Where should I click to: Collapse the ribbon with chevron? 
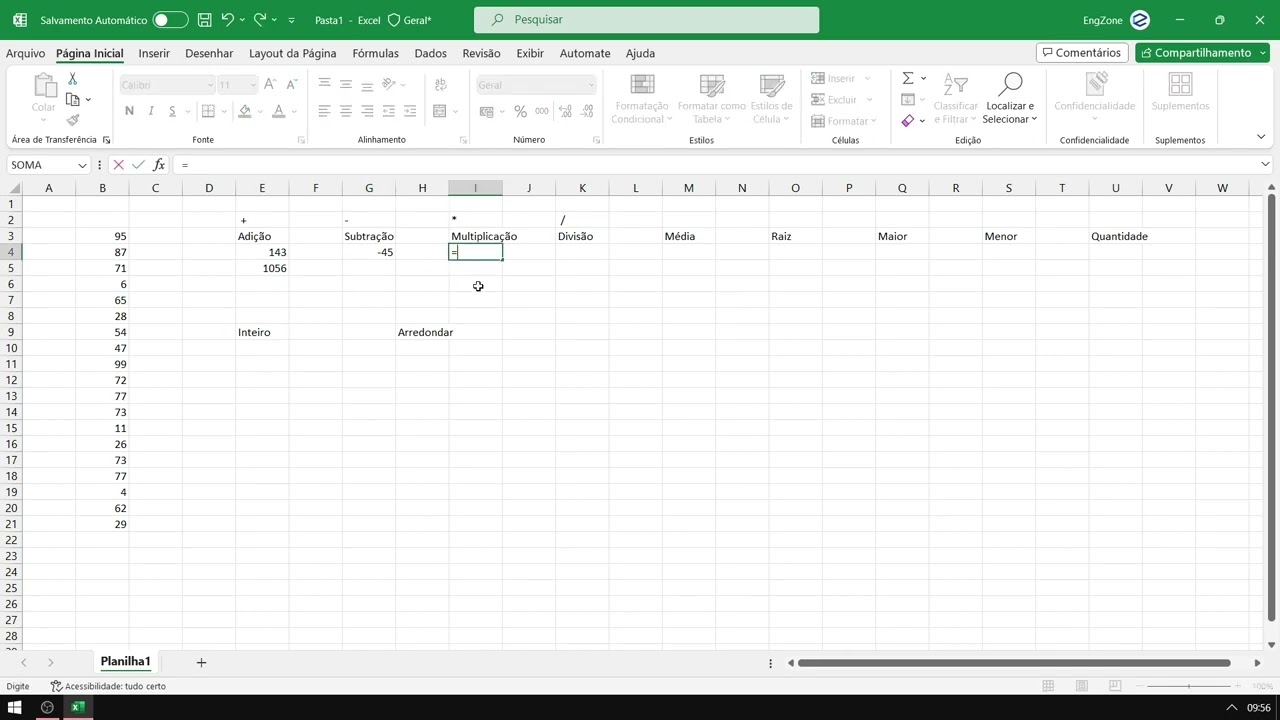(1261, 137)
